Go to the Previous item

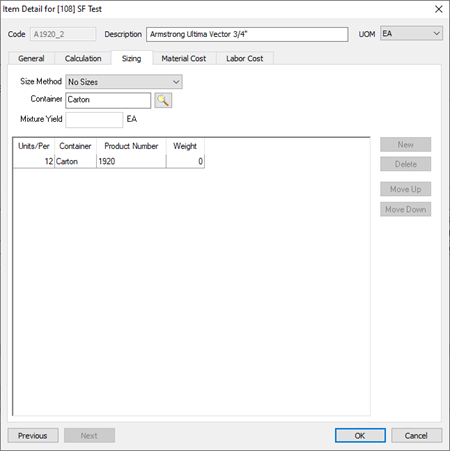point(33,435)
